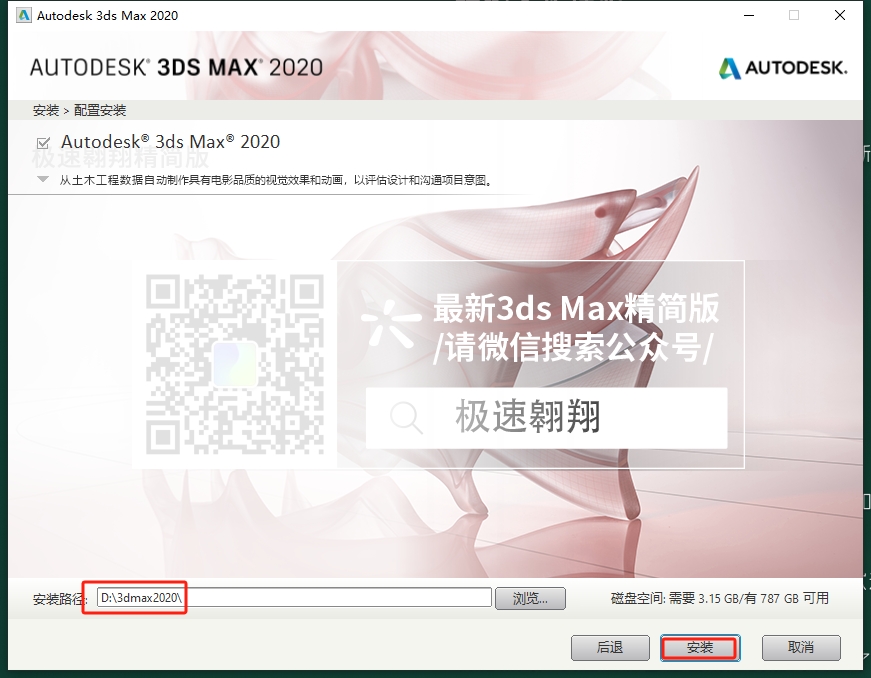Click the install path field showing D:\3dmax2020\

coord(295,598)
